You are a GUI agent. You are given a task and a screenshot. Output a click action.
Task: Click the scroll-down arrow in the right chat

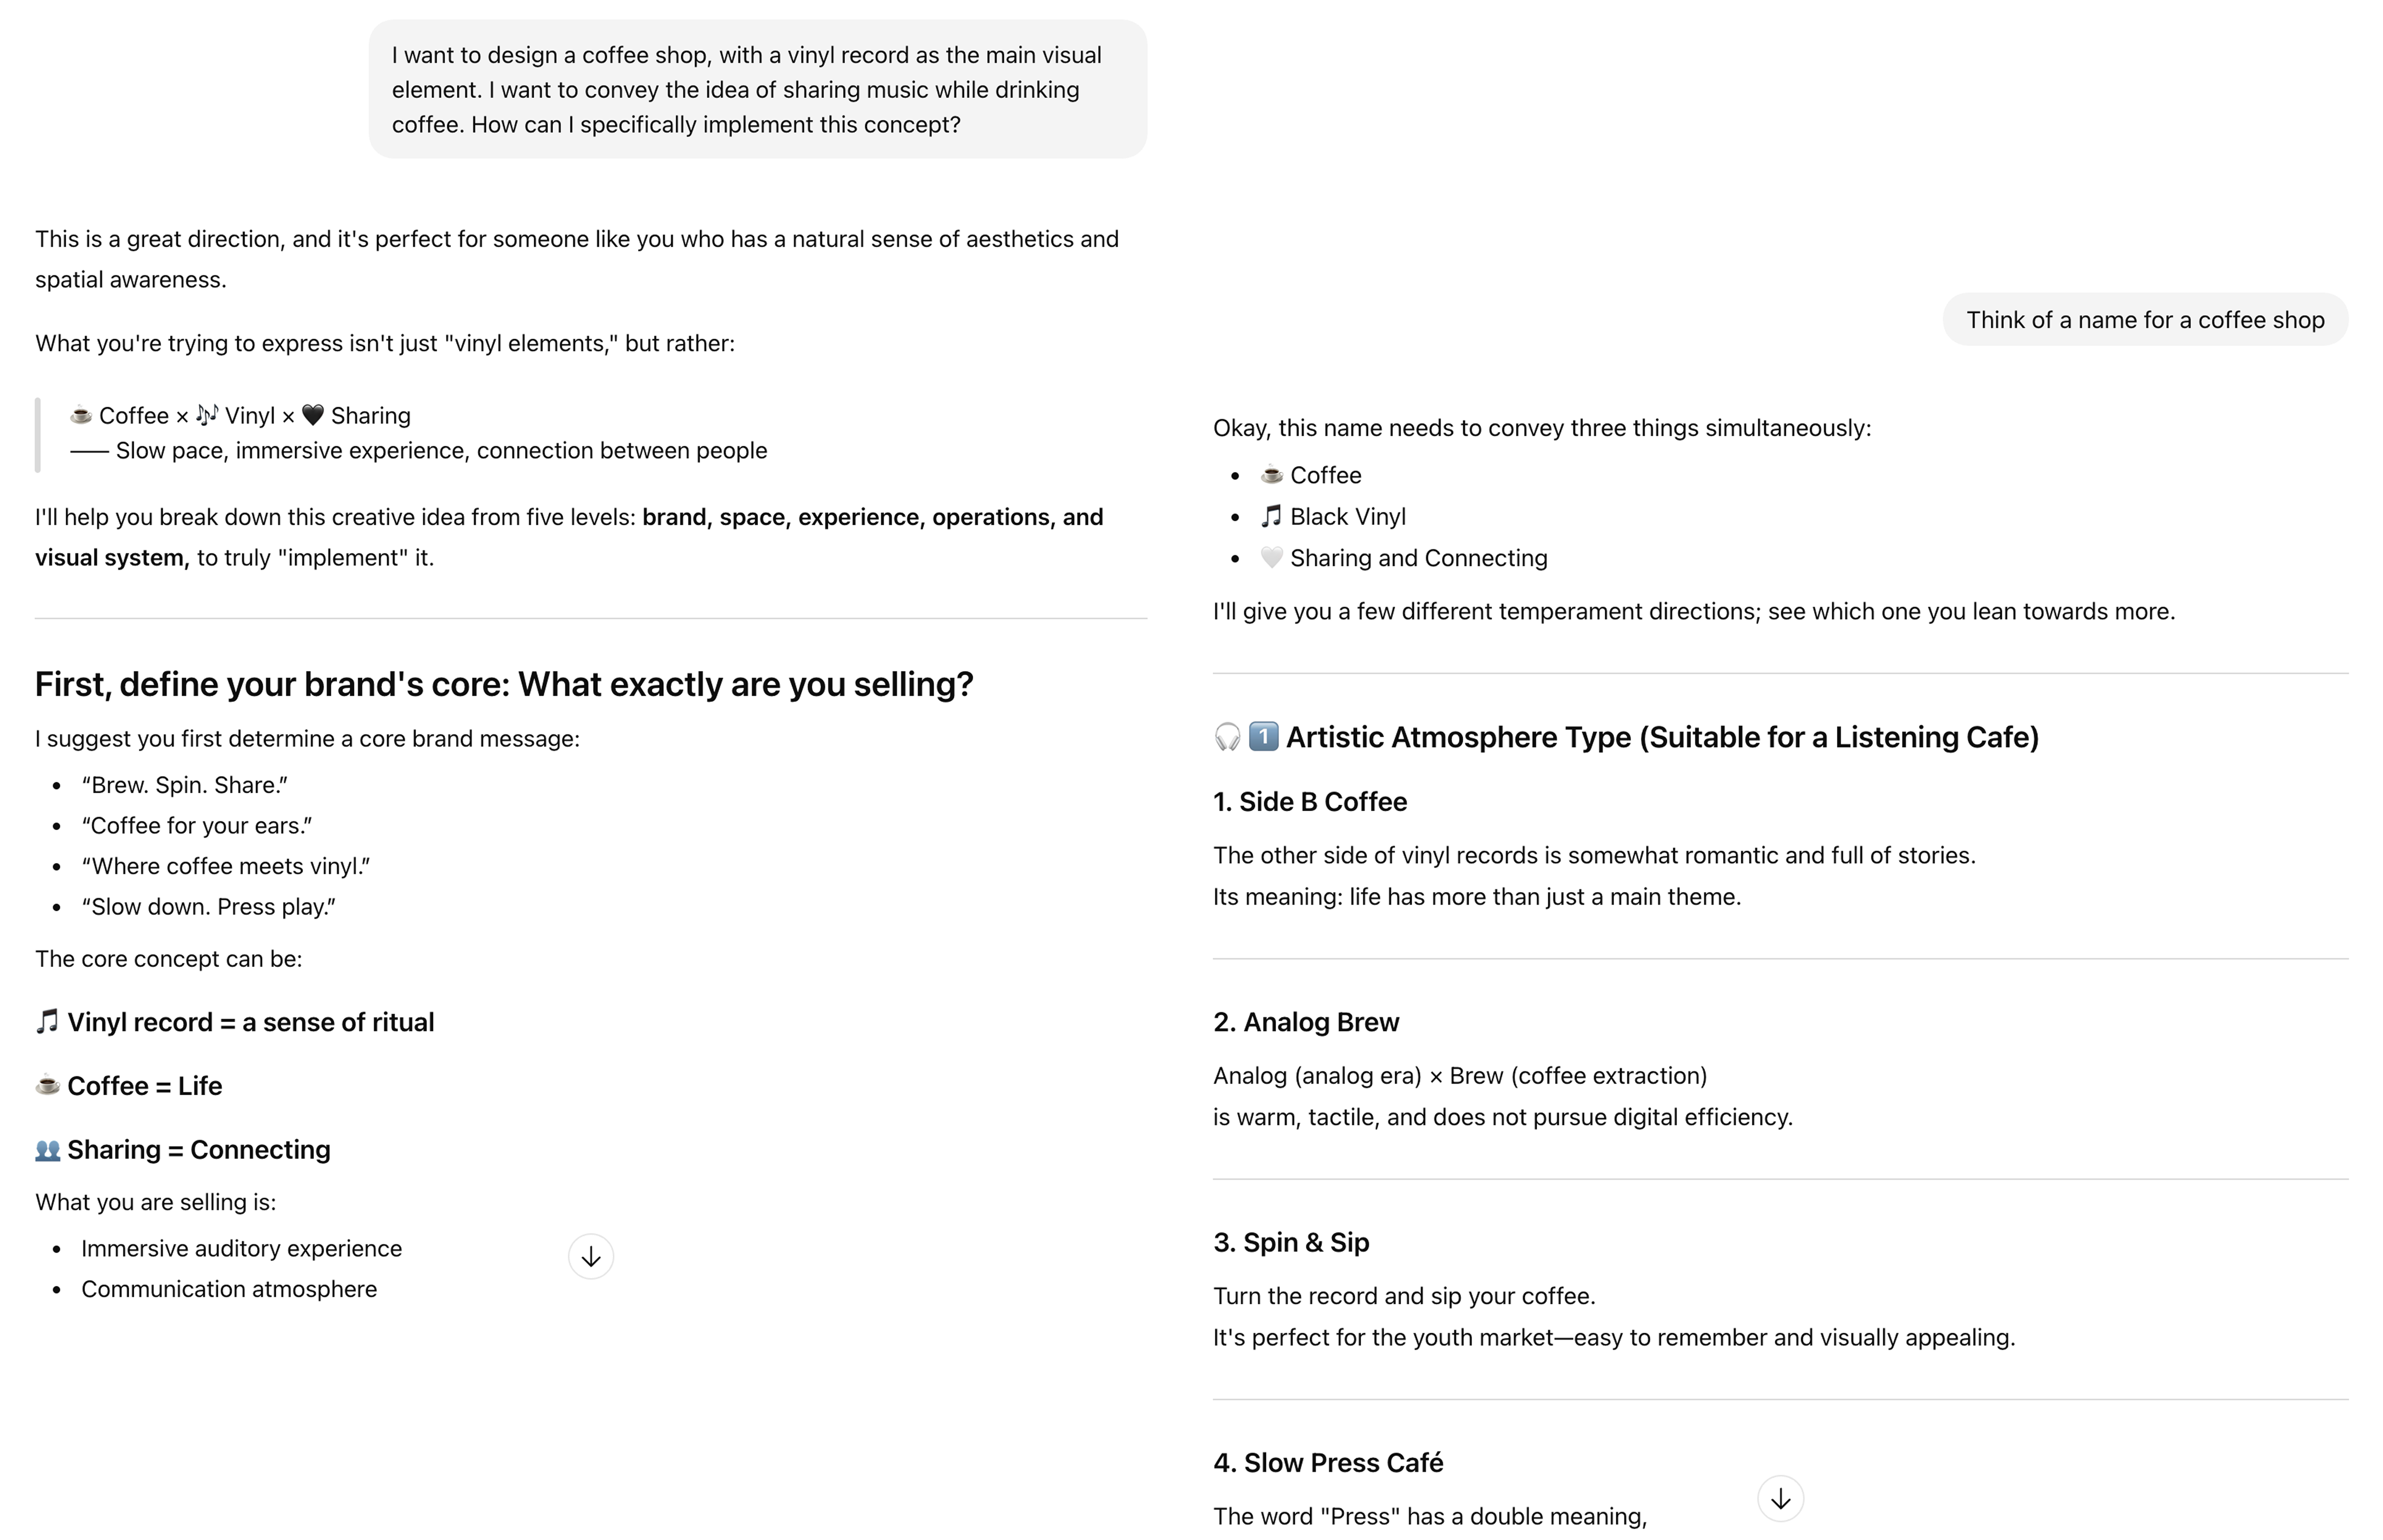pyautogui.click(x=1779, y=1498)
